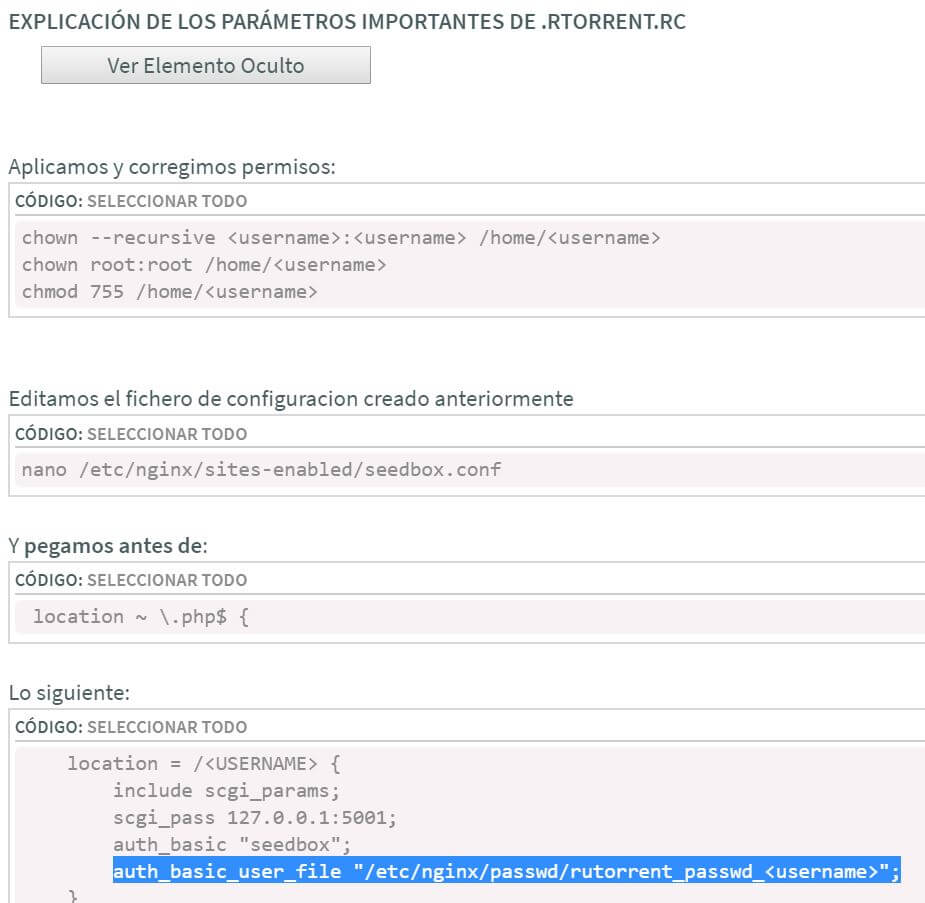Click the EXPLICACIÓN DE LOS PARÁMETROS heading
This screenshot has width=925, height=903.
(x=347, y=22)
